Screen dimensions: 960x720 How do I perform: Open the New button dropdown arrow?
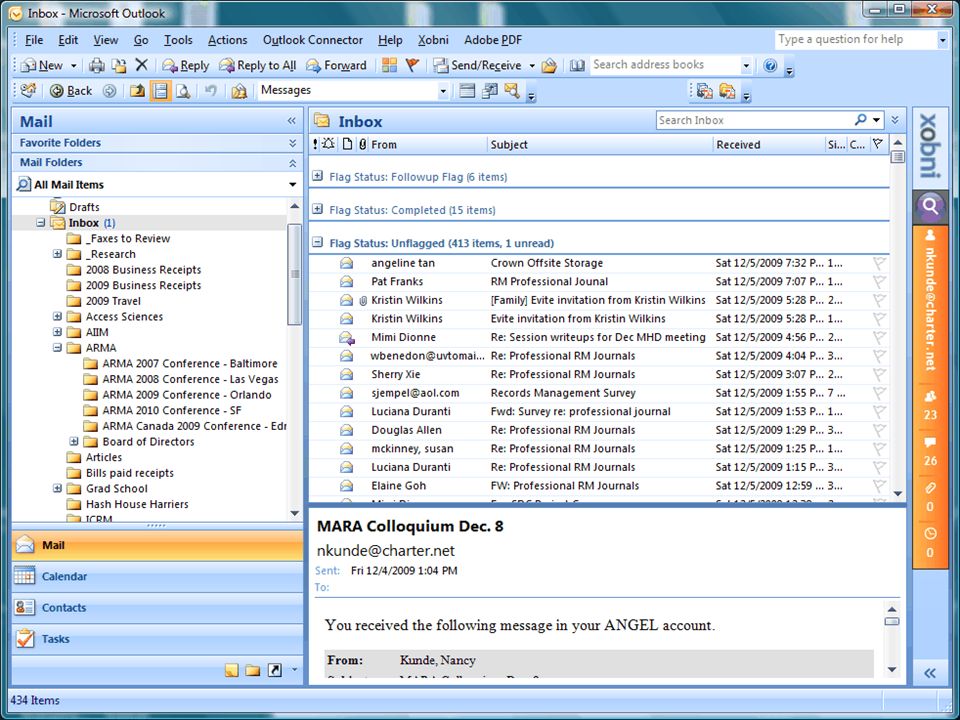tap(73, 66)
